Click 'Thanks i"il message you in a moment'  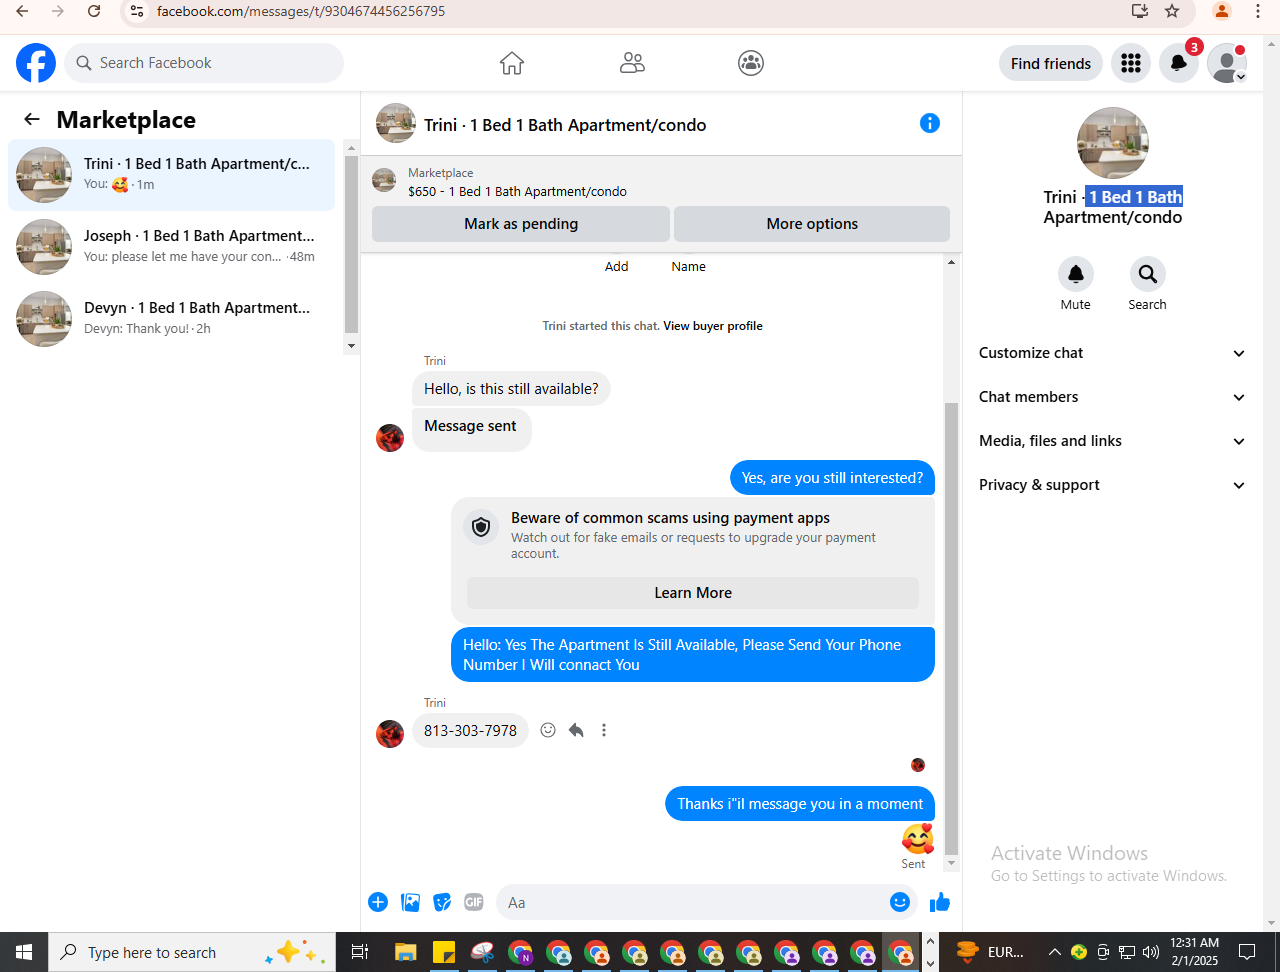click(x=800, y=804)
